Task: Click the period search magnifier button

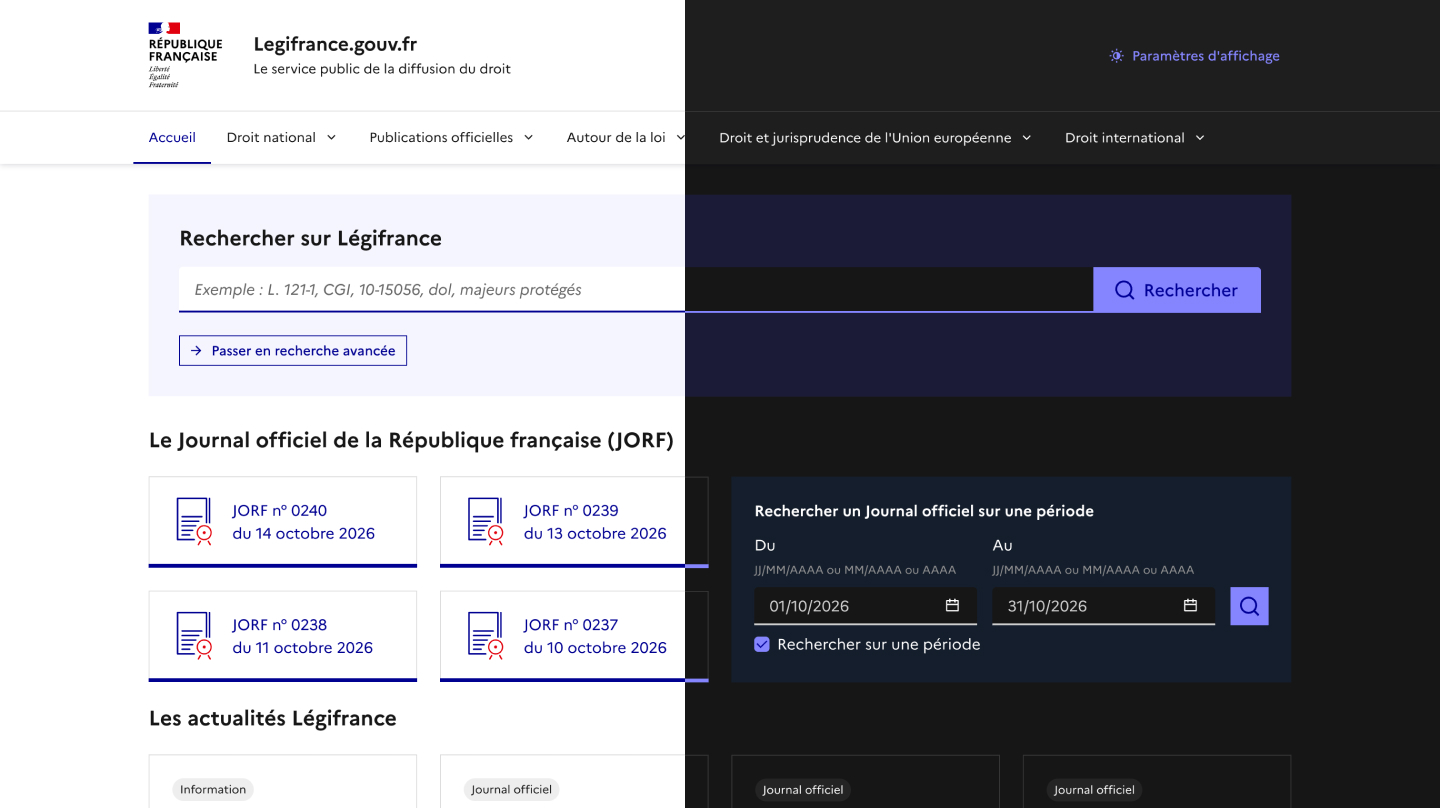Action: (x=1249, y=606)
